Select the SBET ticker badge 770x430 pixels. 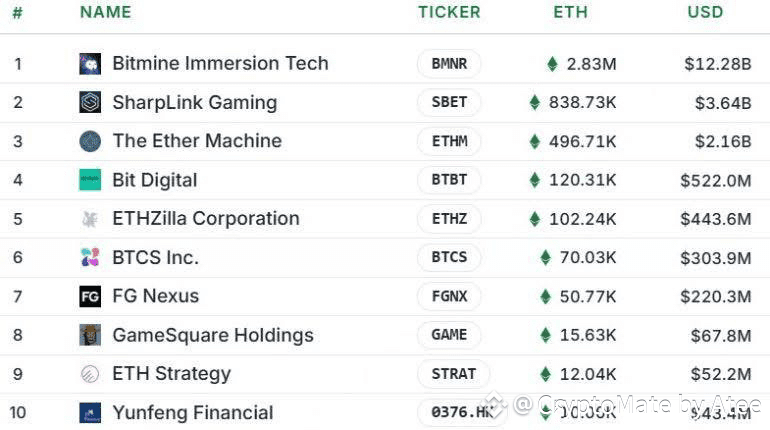449,102
